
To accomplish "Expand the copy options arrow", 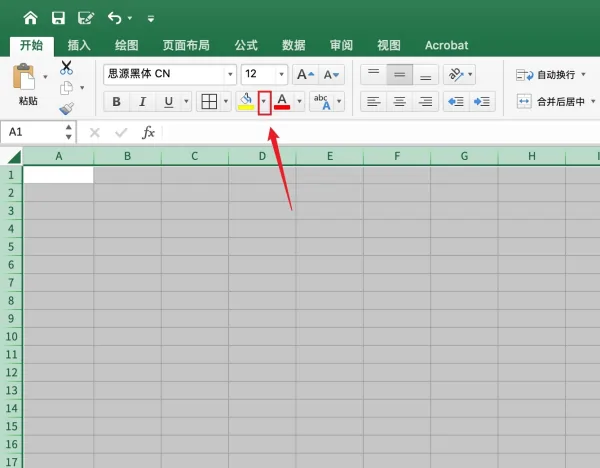I will pyautogui.click(x=82, y=88).
